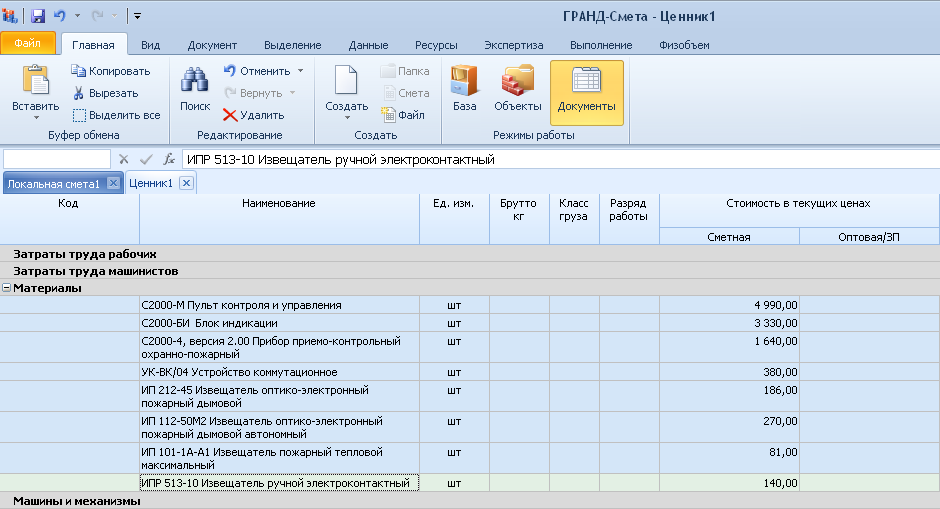This screenshot has height=509, width=940.
Task: Click the price cell 1 640,00
Action: coord(730,347)
